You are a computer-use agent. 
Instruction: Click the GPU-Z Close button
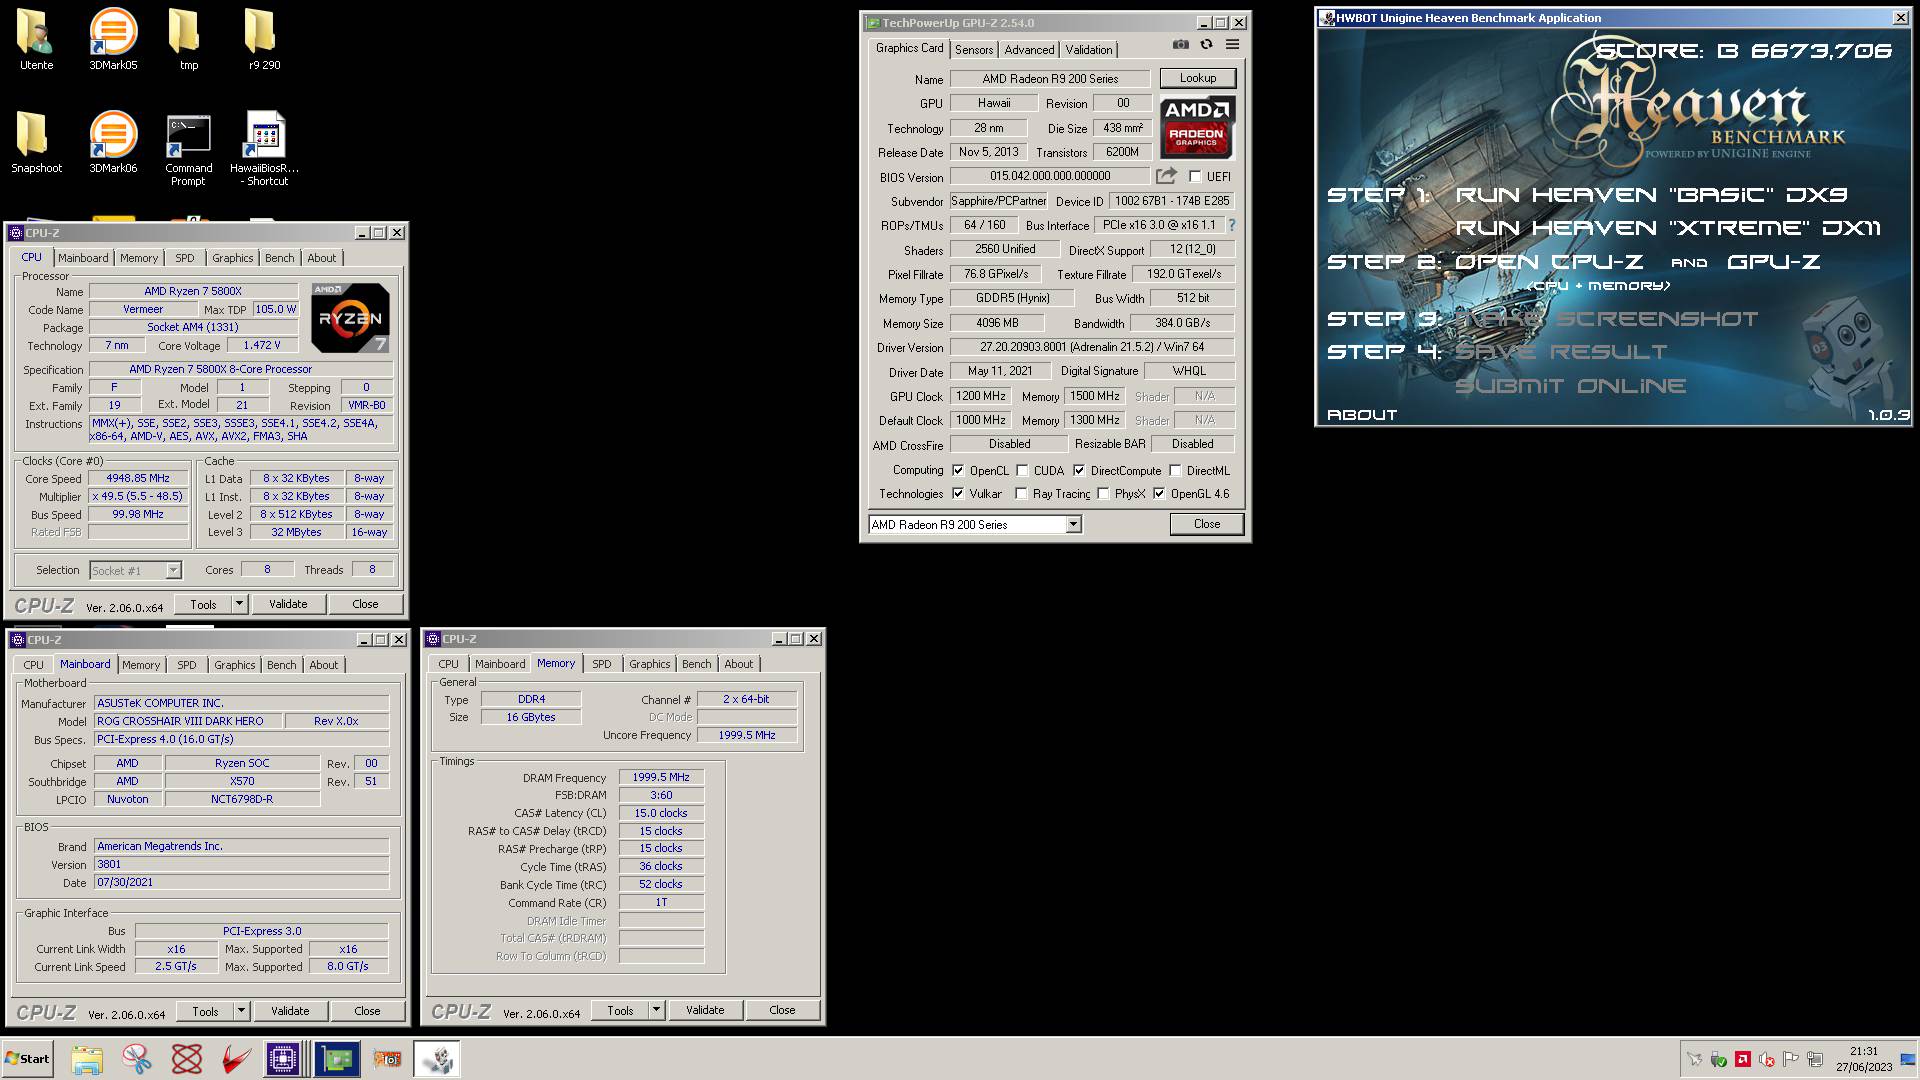(x=1207, y=524)
